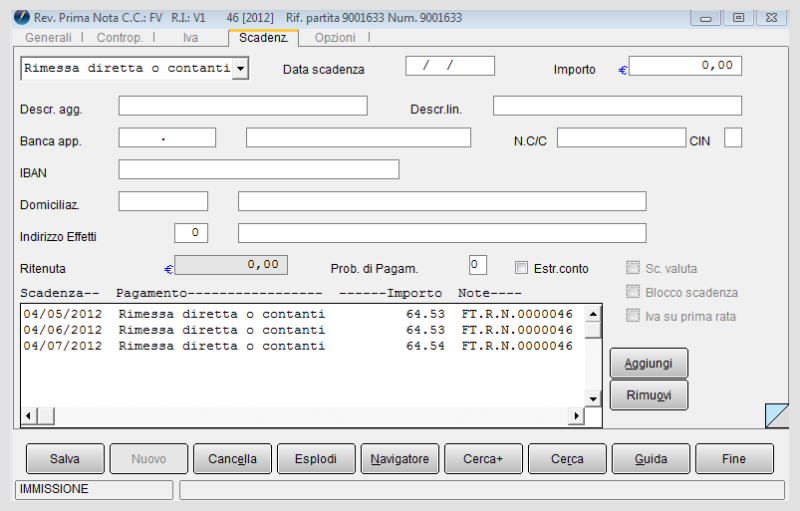
Task: Enable the Estr.conto checkbox
Action: coord(521,268)
